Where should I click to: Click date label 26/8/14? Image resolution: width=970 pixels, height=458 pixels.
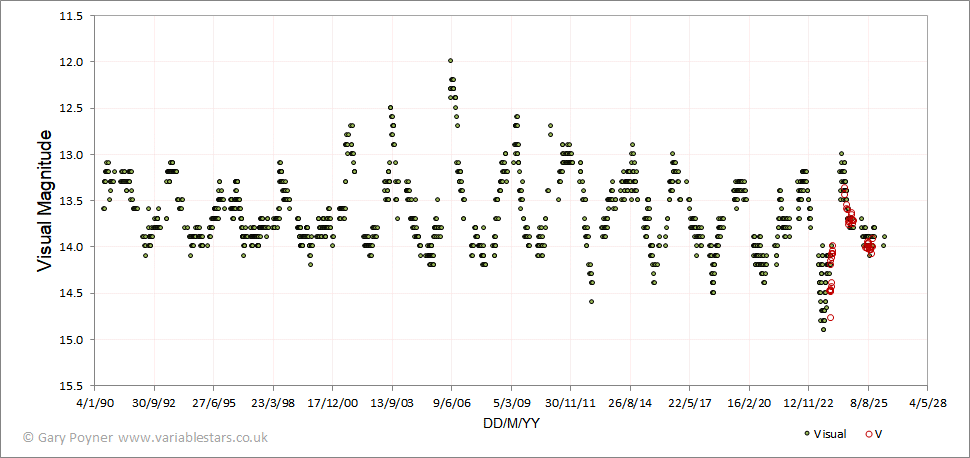click(630, 403)
